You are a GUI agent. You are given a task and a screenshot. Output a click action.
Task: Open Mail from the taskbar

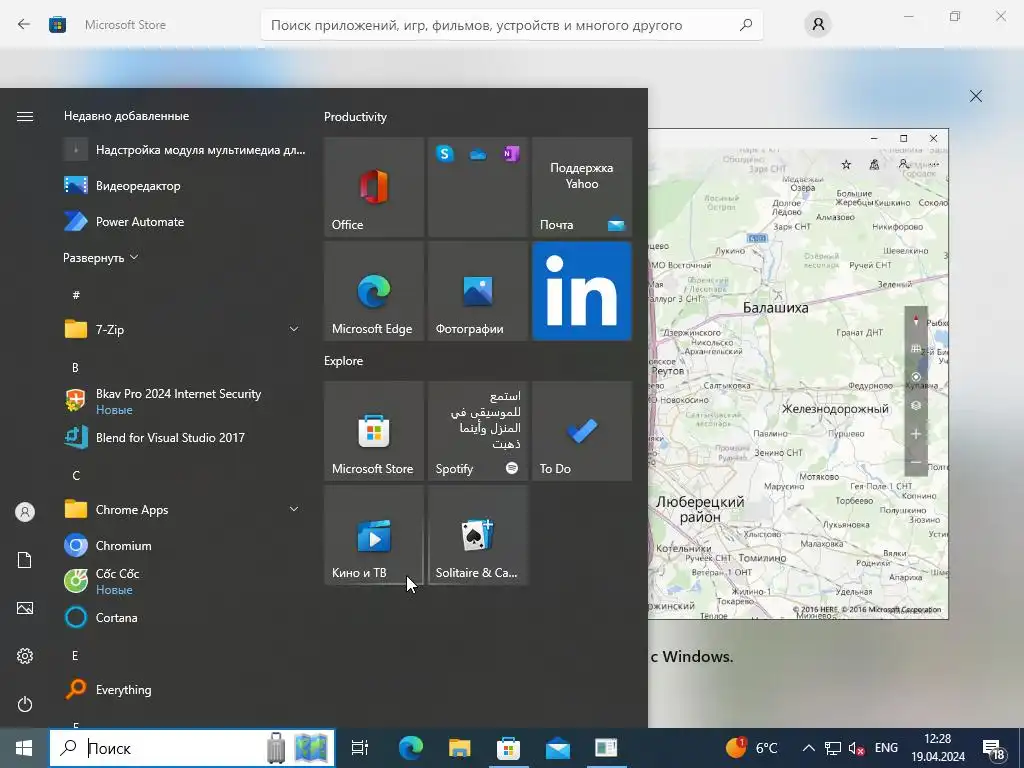coord(558,748)
